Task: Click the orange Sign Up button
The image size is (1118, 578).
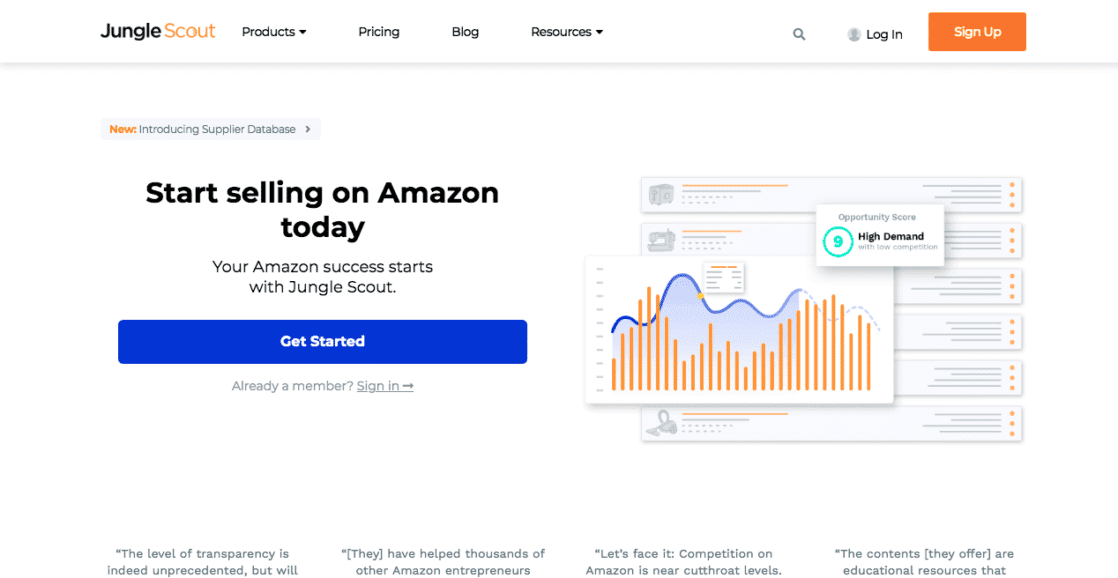Action: [x=977, y=31]
